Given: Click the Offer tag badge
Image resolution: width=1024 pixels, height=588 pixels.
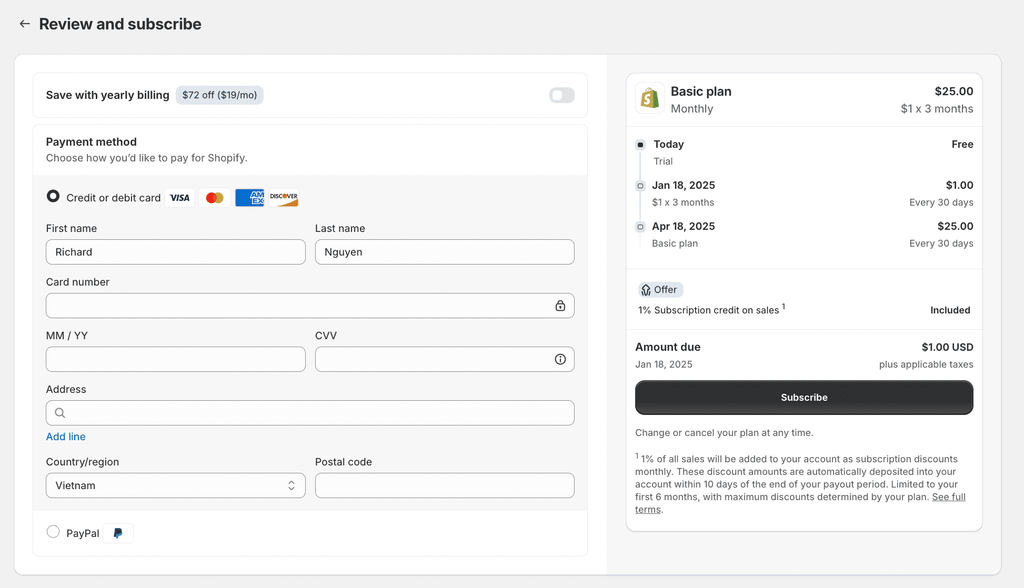Looking at the screenshot, I should point(660,289).
